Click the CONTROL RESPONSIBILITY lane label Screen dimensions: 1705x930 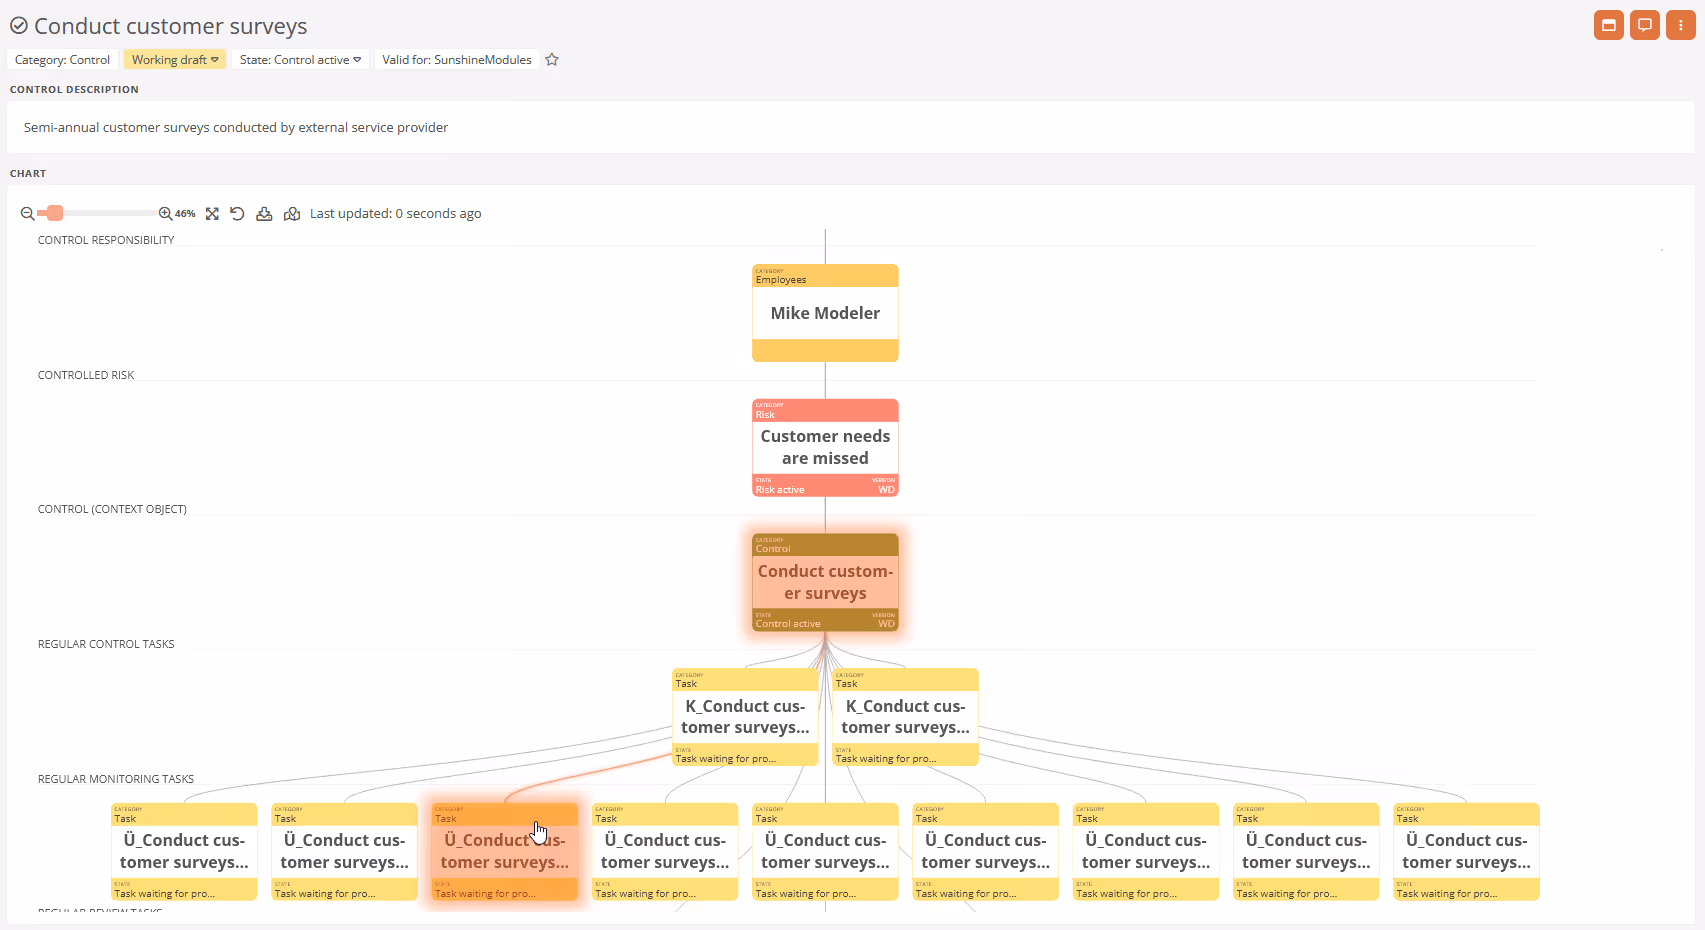[106, 240]
